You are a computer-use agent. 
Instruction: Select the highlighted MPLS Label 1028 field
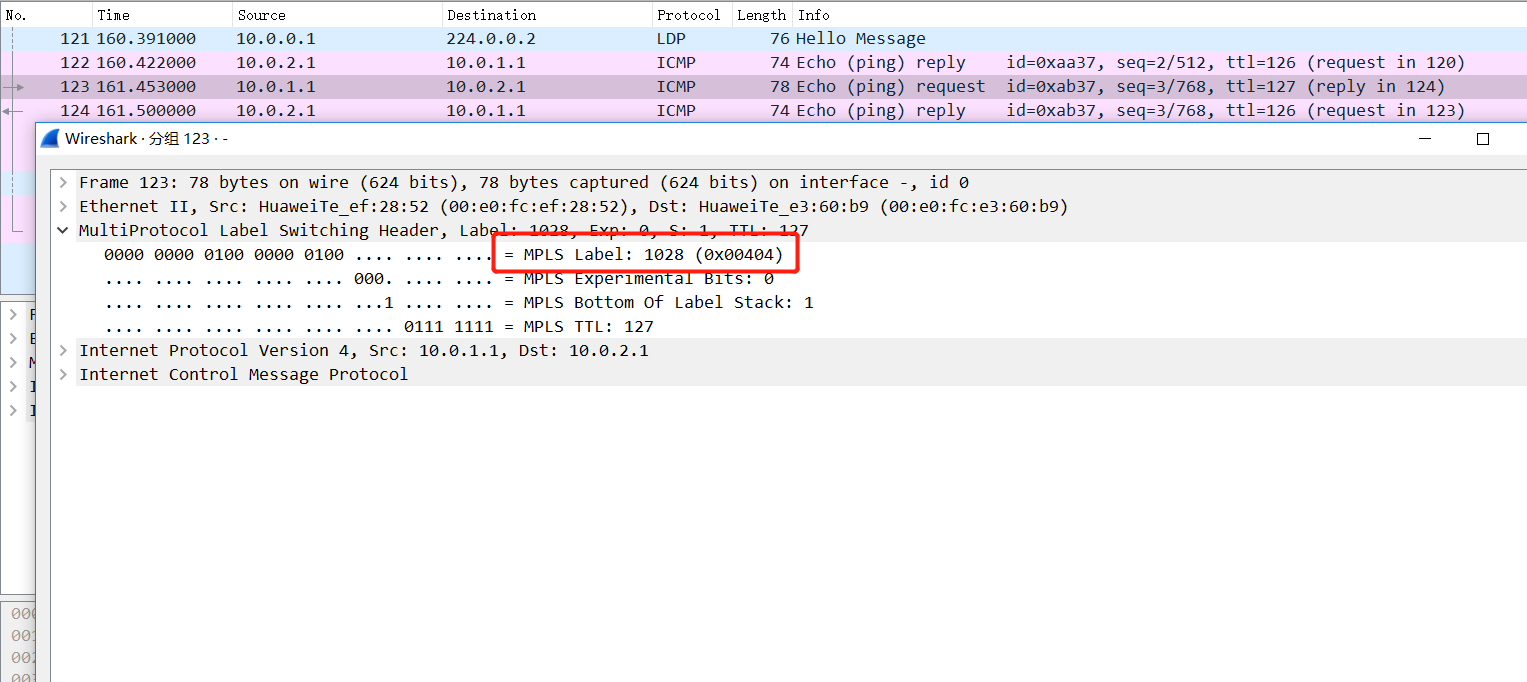[647, 254]
